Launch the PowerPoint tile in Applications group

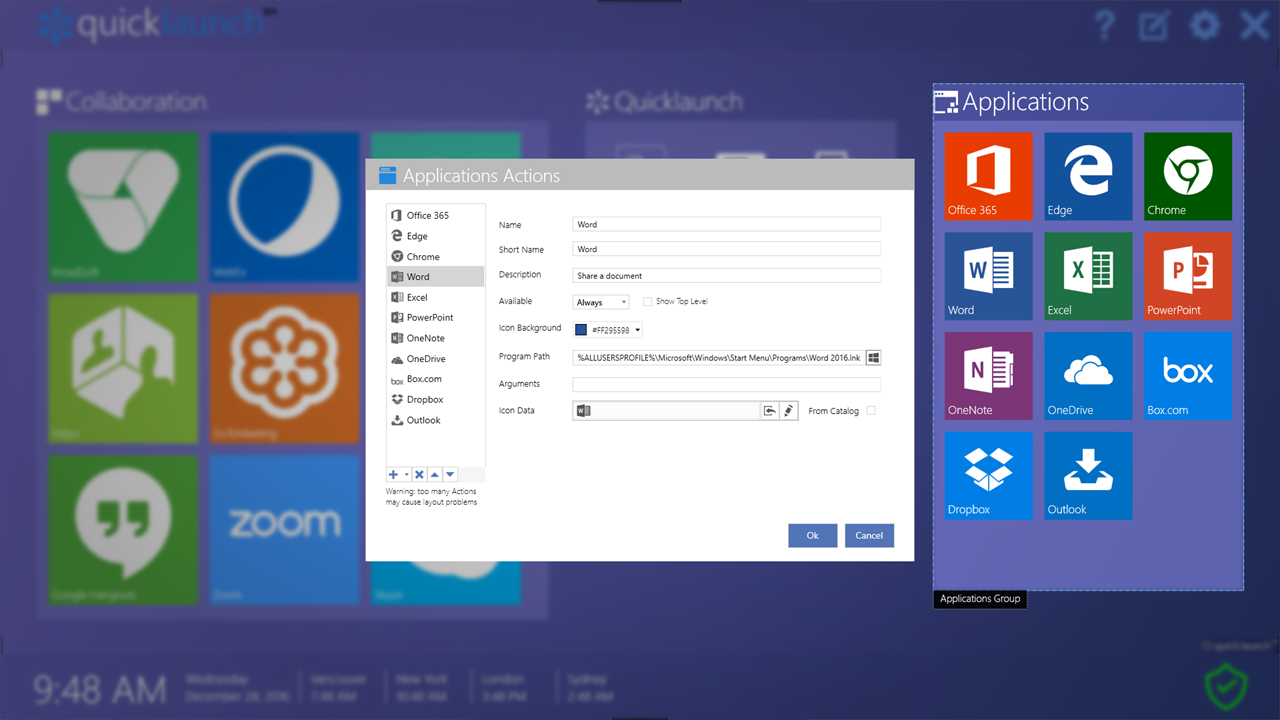click(x=1188, y=276)
